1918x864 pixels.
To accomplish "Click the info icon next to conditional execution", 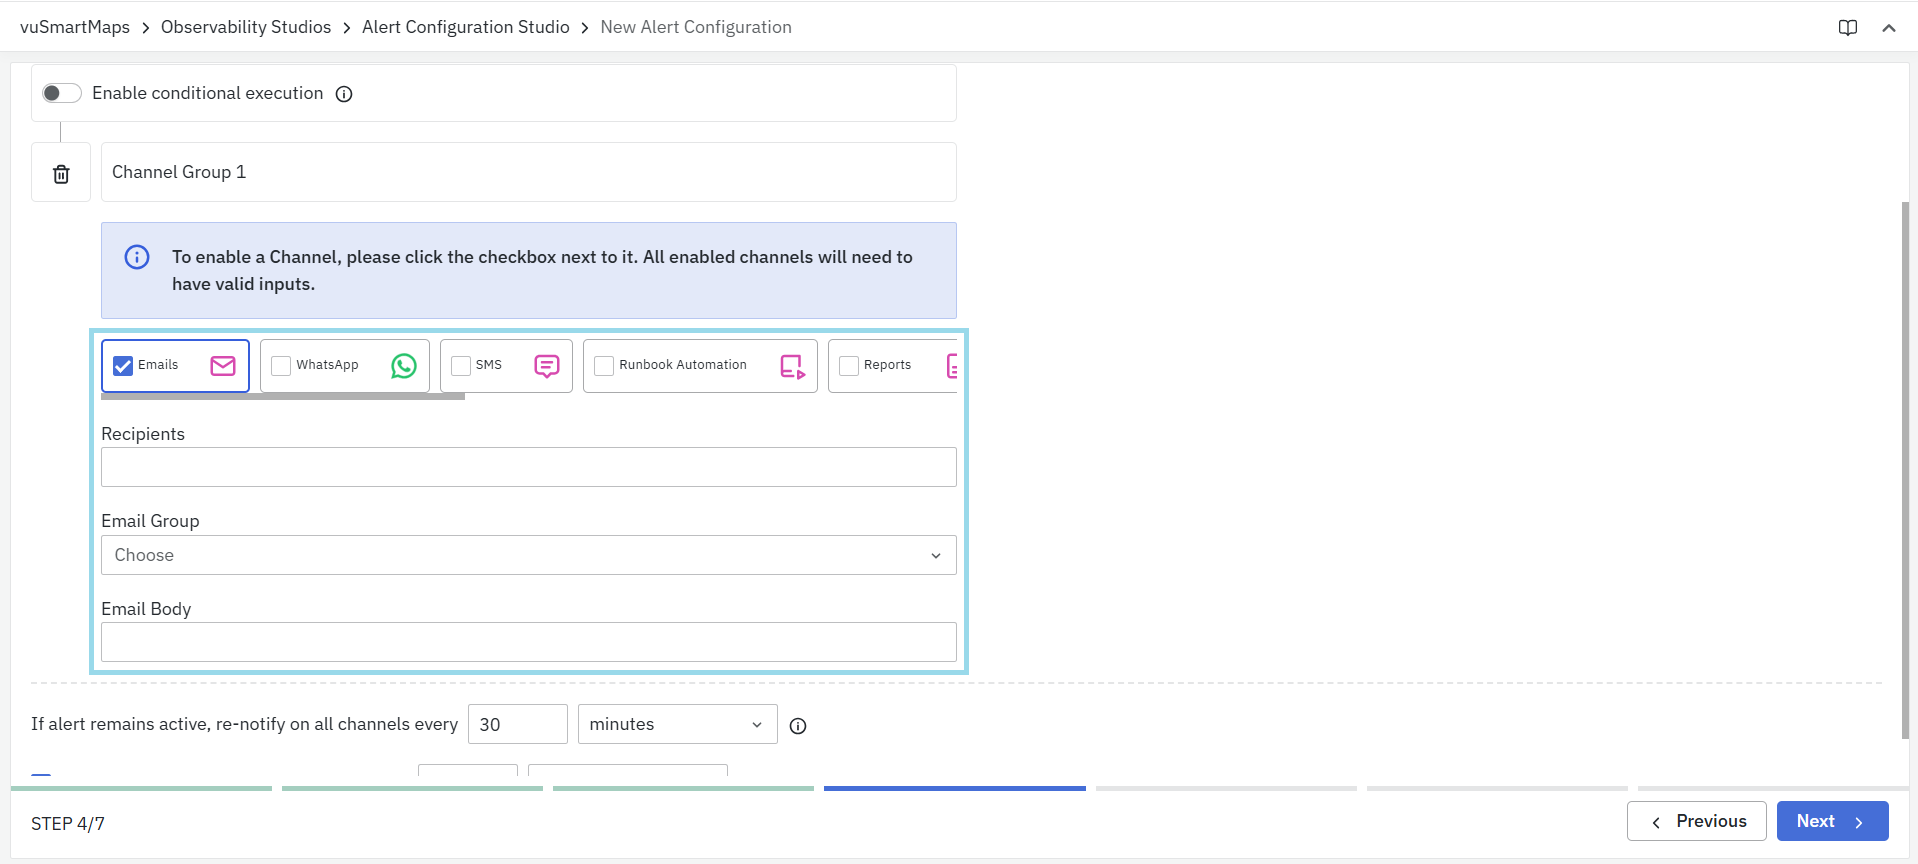I will [x=344, y=94].
